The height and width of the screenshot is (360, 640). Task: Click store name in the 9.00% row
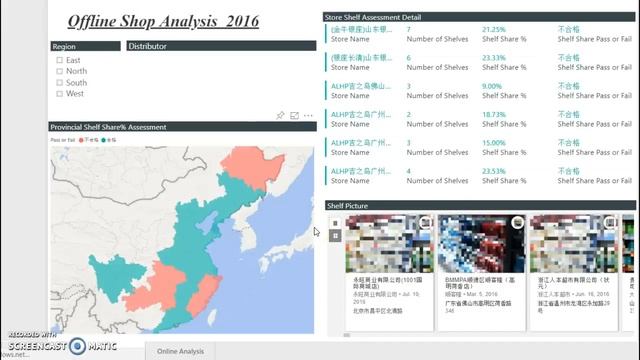(x=361, y=86)
